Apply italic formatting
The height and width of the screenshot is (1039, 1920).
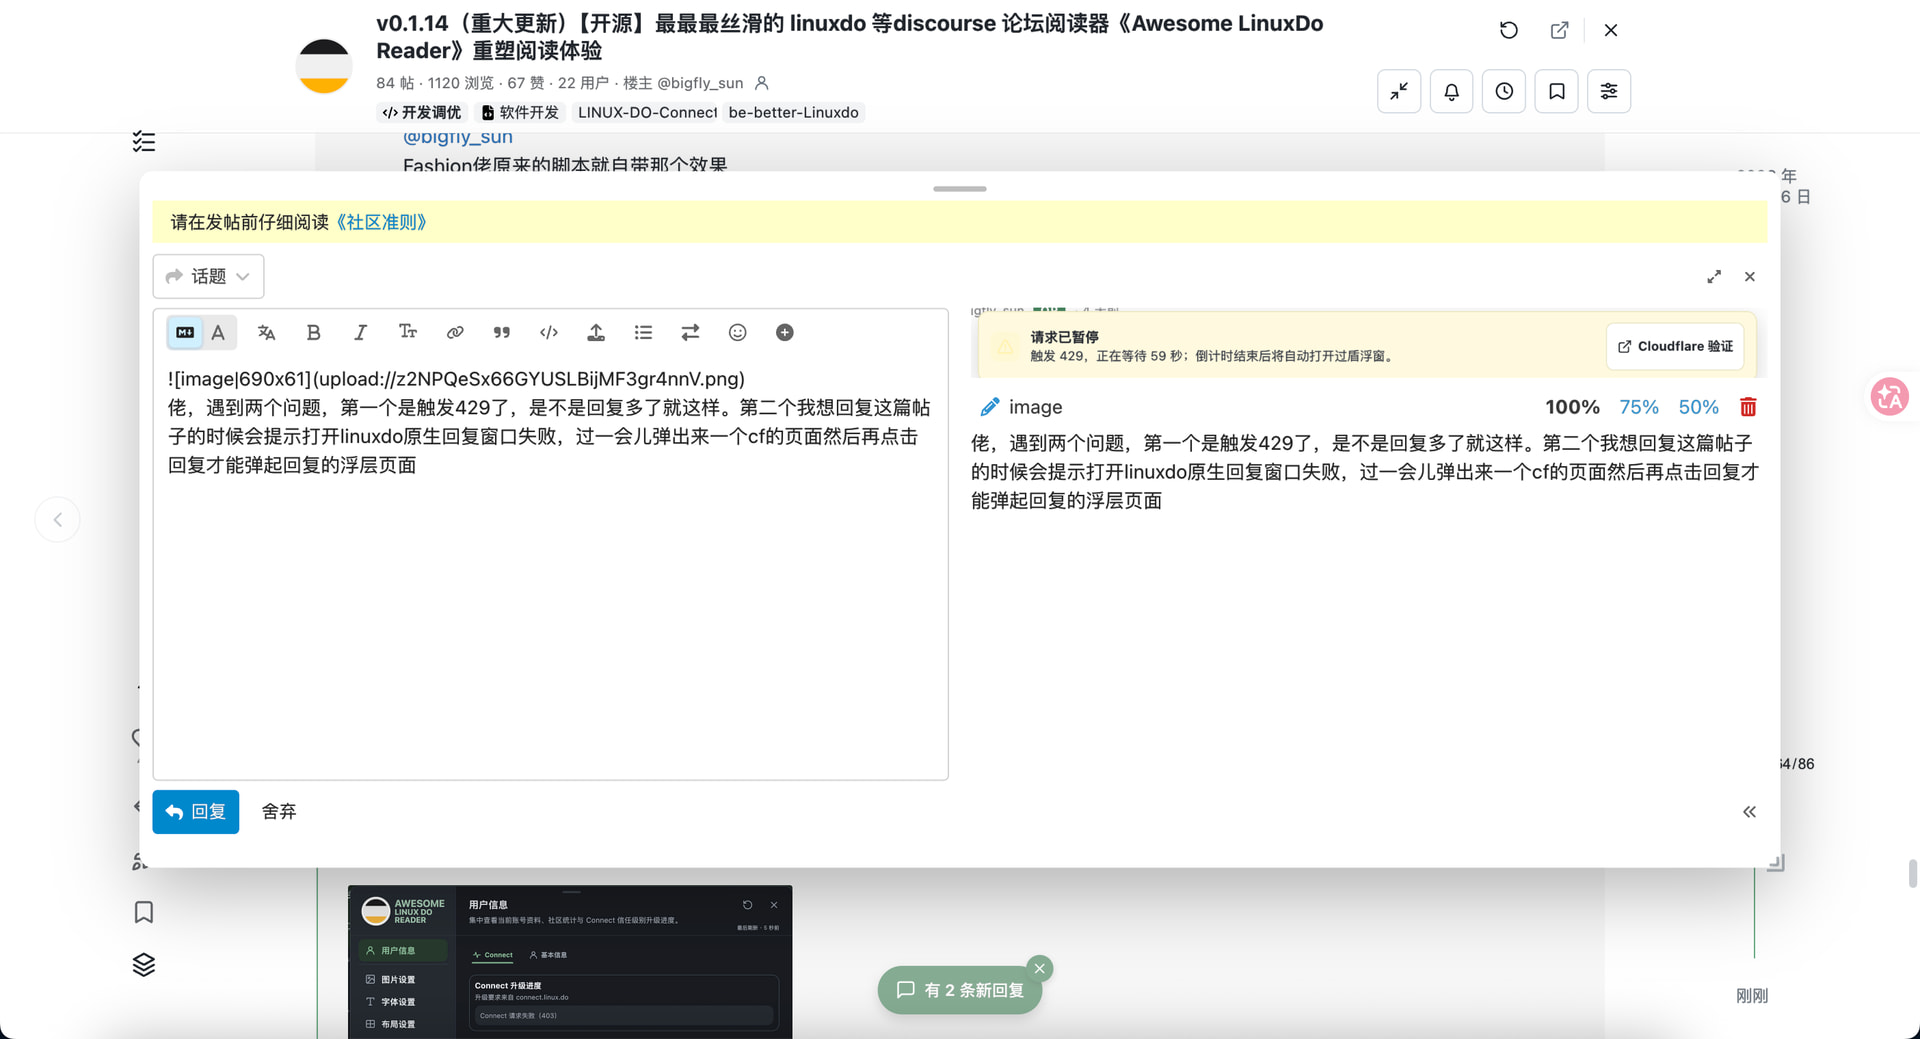click(x=360, y=333)
